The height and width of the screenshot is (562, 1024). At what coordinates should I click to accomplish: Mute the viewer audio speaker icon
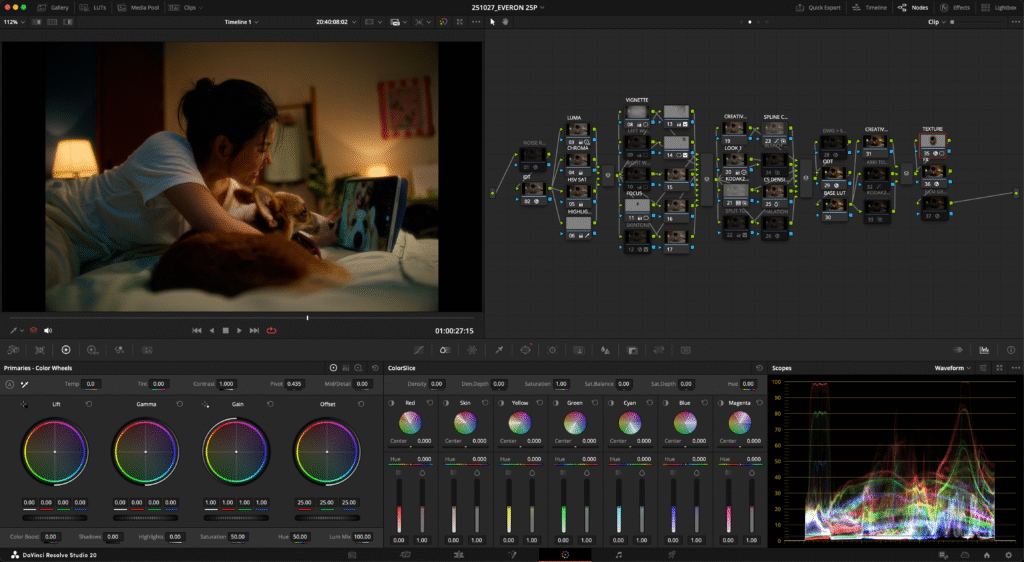click(x=47, y=330)
